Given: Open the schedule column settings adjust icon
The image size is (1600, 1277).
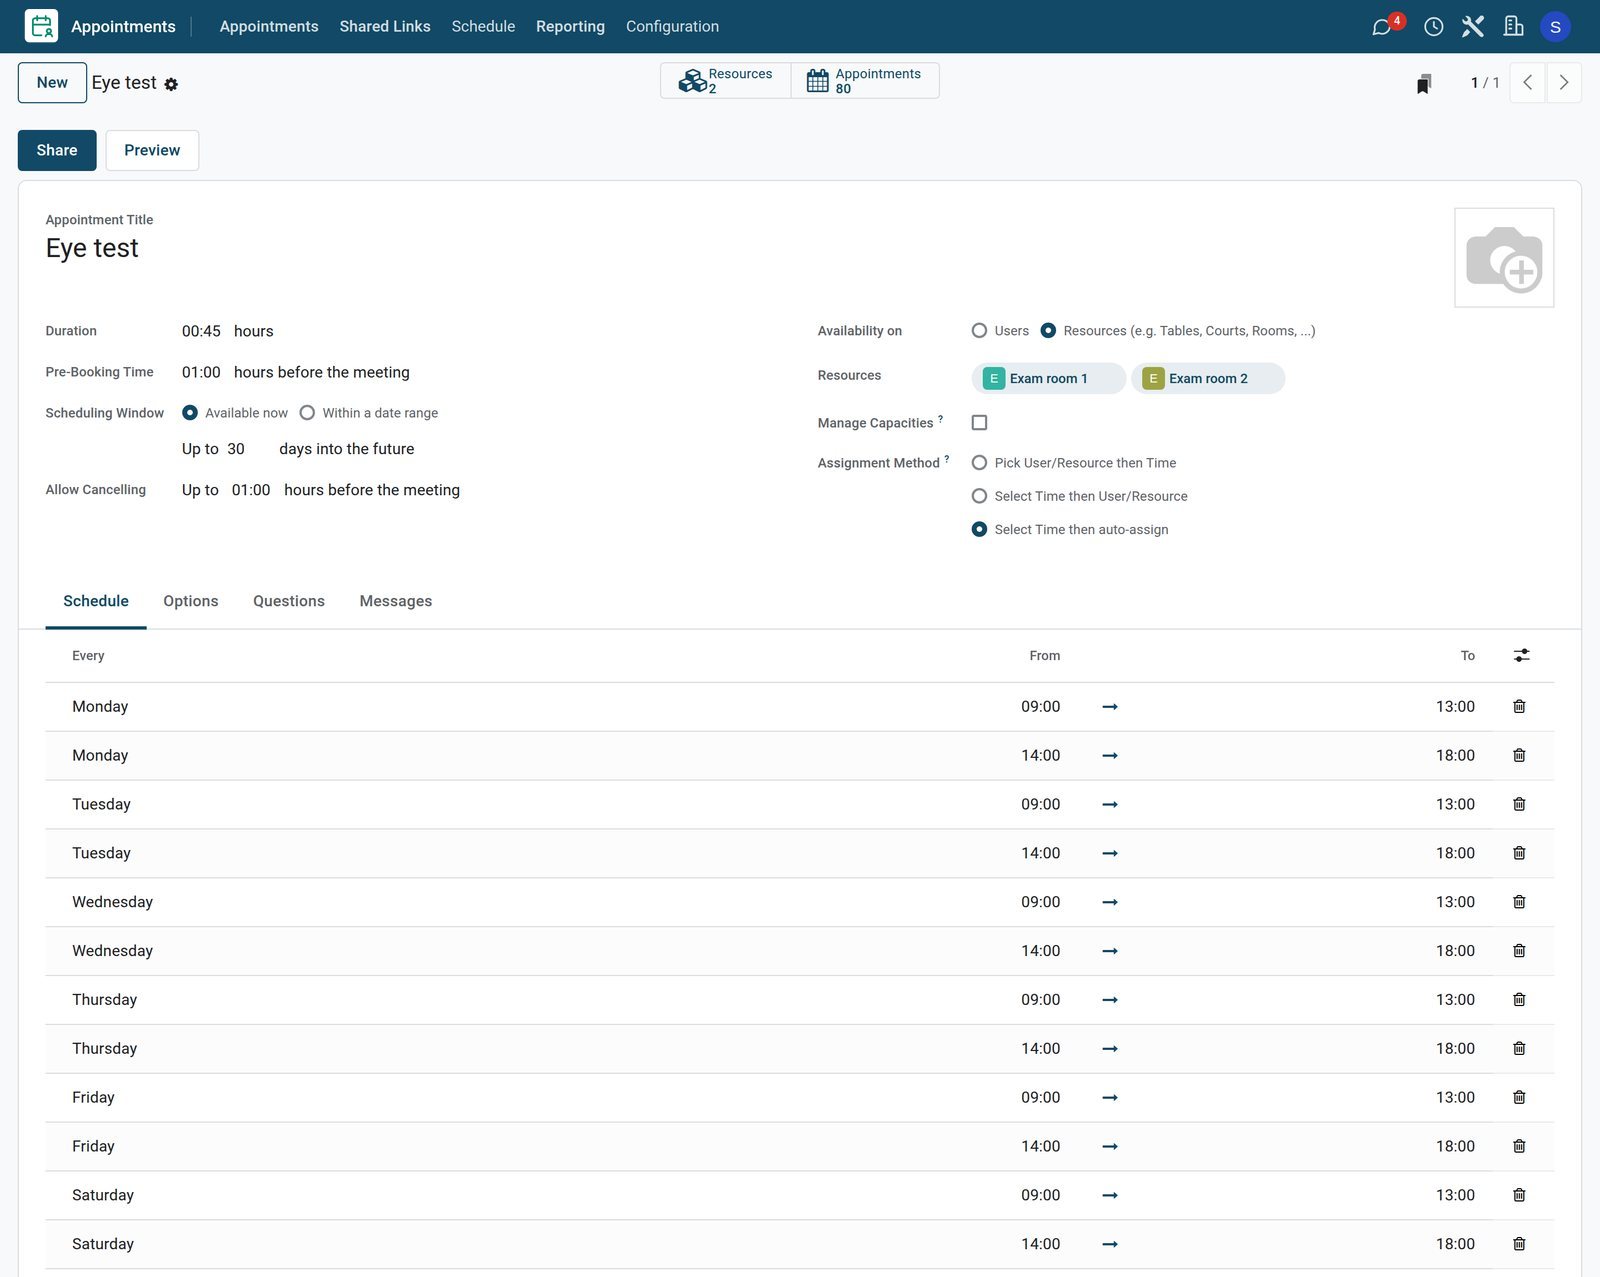Looking at the screenshot, I should point(1521,655).
